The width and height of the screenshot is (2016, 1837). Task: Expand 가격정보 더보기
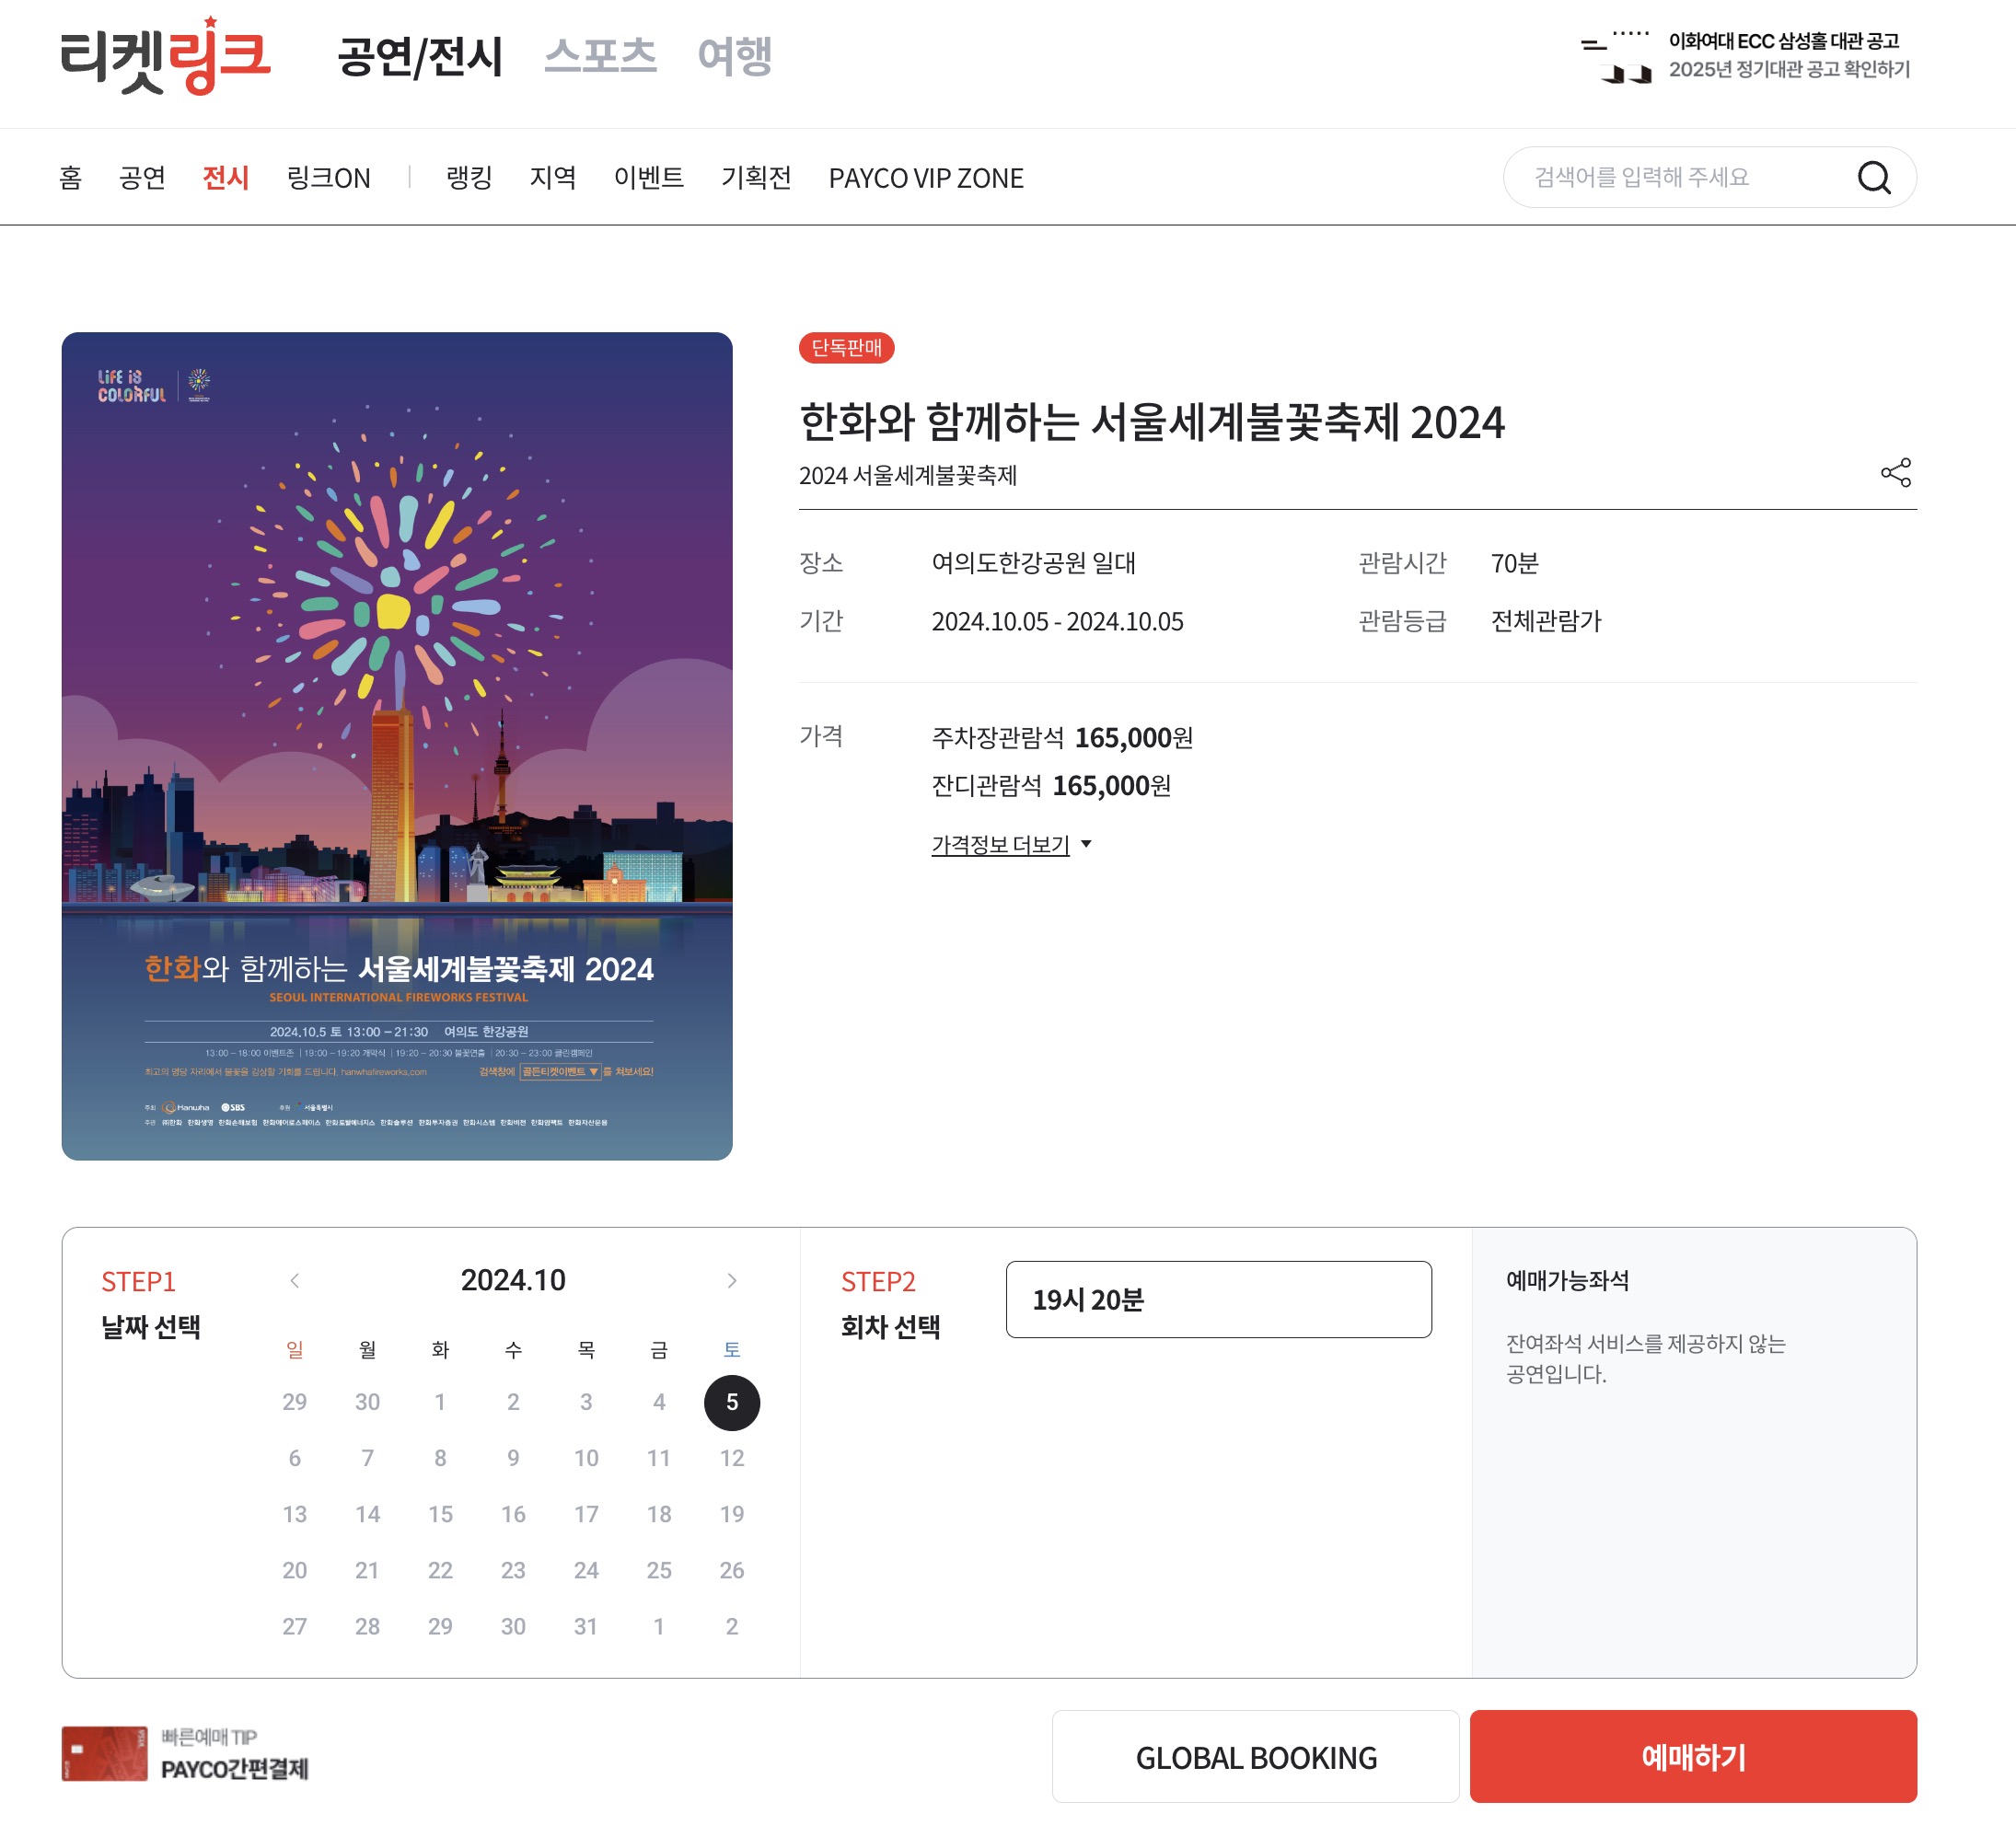[1000, 845]
